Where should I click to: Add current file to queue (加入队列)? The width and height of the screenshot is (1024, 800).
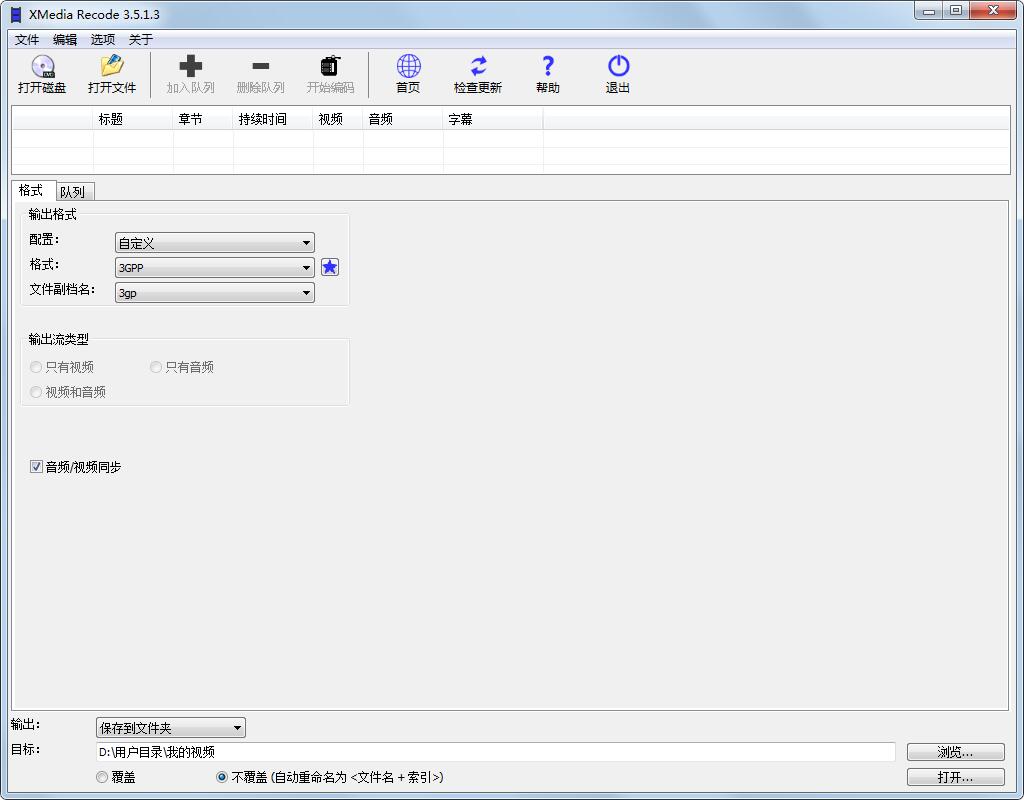tap(189, 74)
